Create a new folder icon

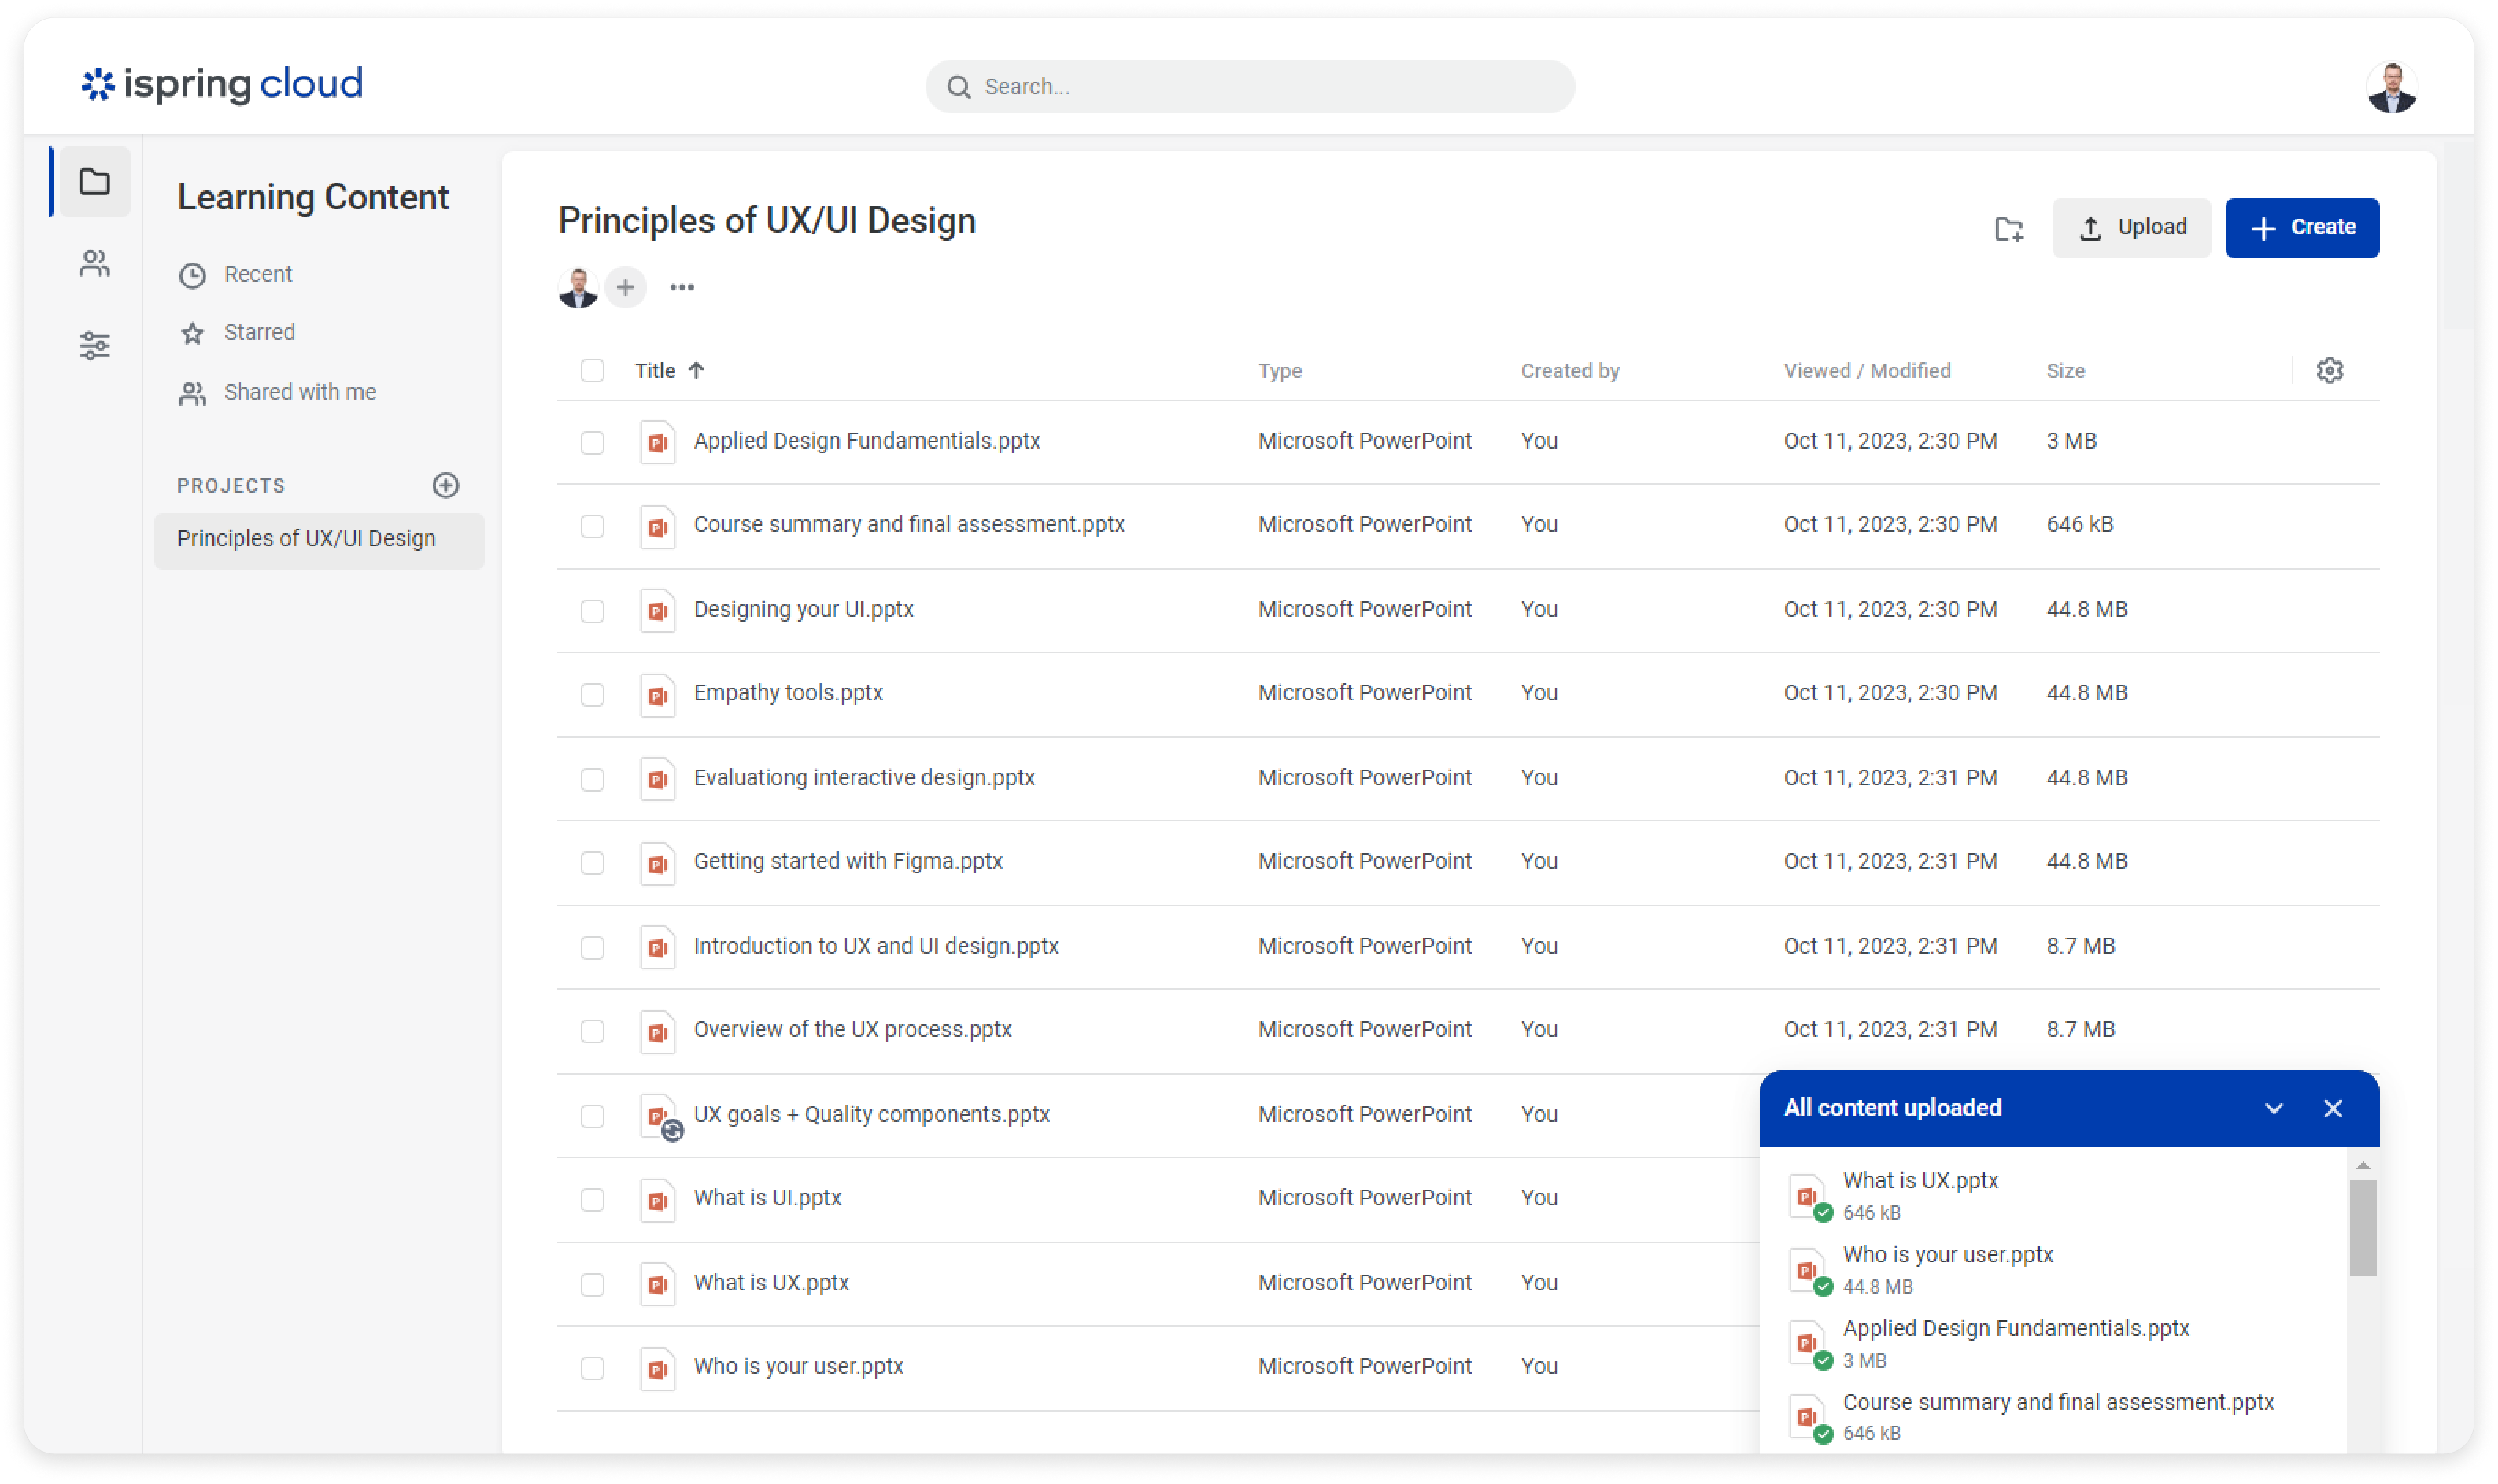pyautogui.click(x=2008, y=228)
